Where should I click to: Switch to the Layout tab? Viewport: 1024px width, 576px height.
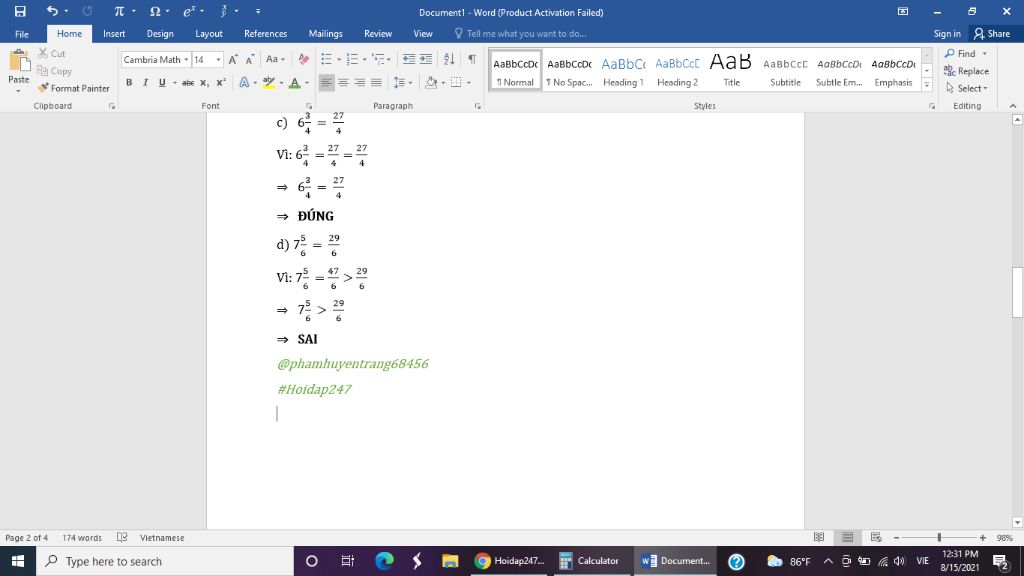[209, 33]
